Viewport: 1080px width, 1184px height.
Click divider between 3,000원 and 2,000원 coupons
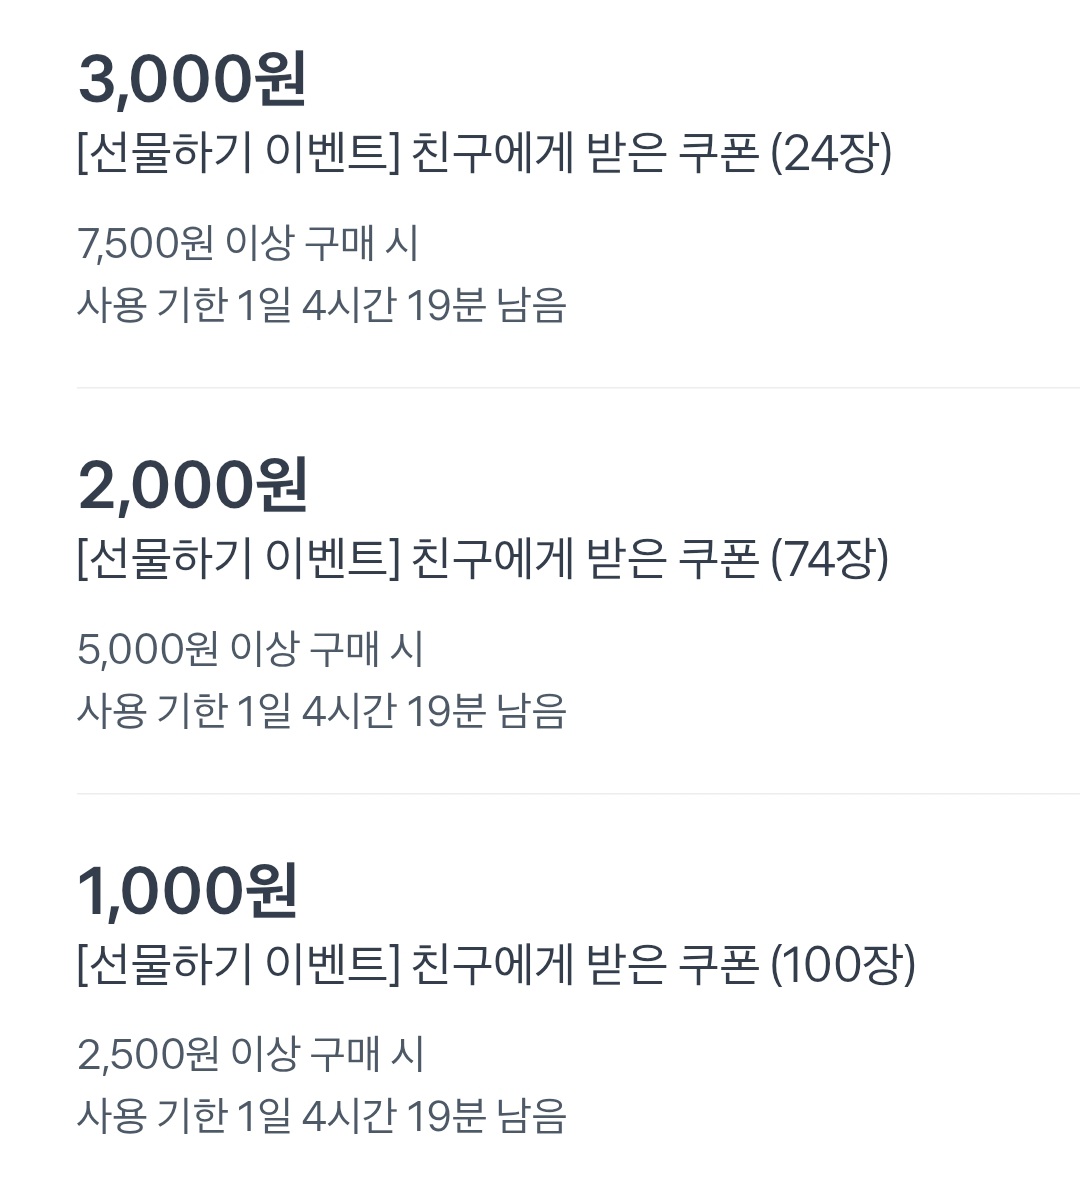(x=578, y=388)
